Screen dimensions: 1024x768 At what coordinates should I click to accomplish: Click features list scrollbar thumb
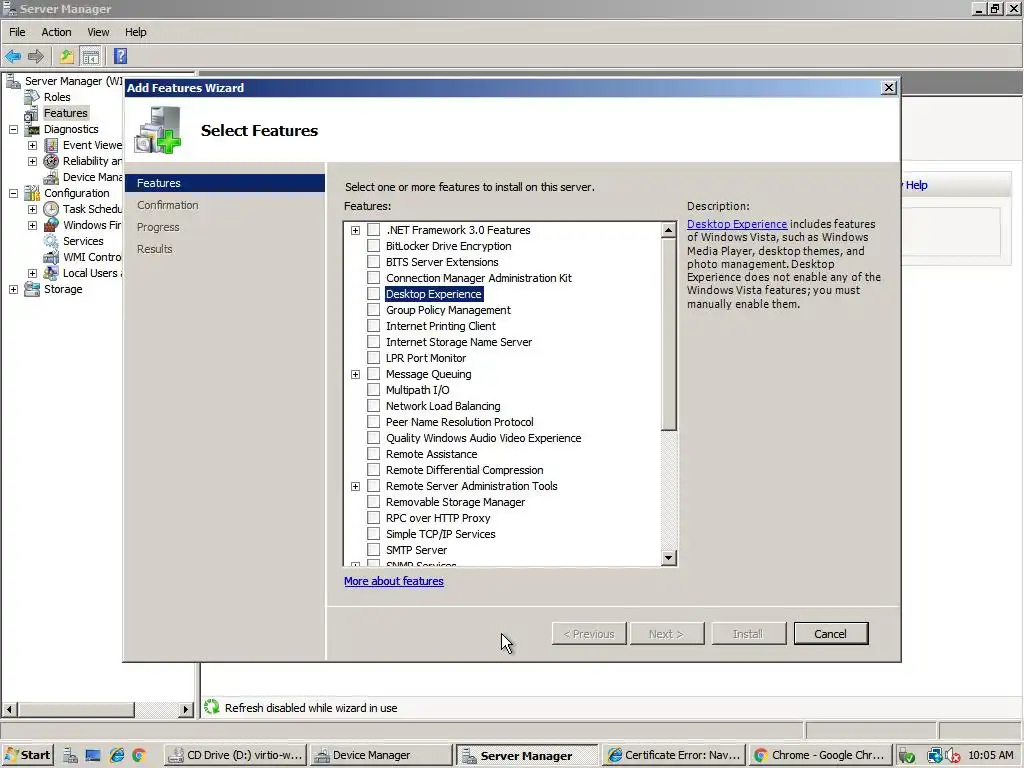668,334
